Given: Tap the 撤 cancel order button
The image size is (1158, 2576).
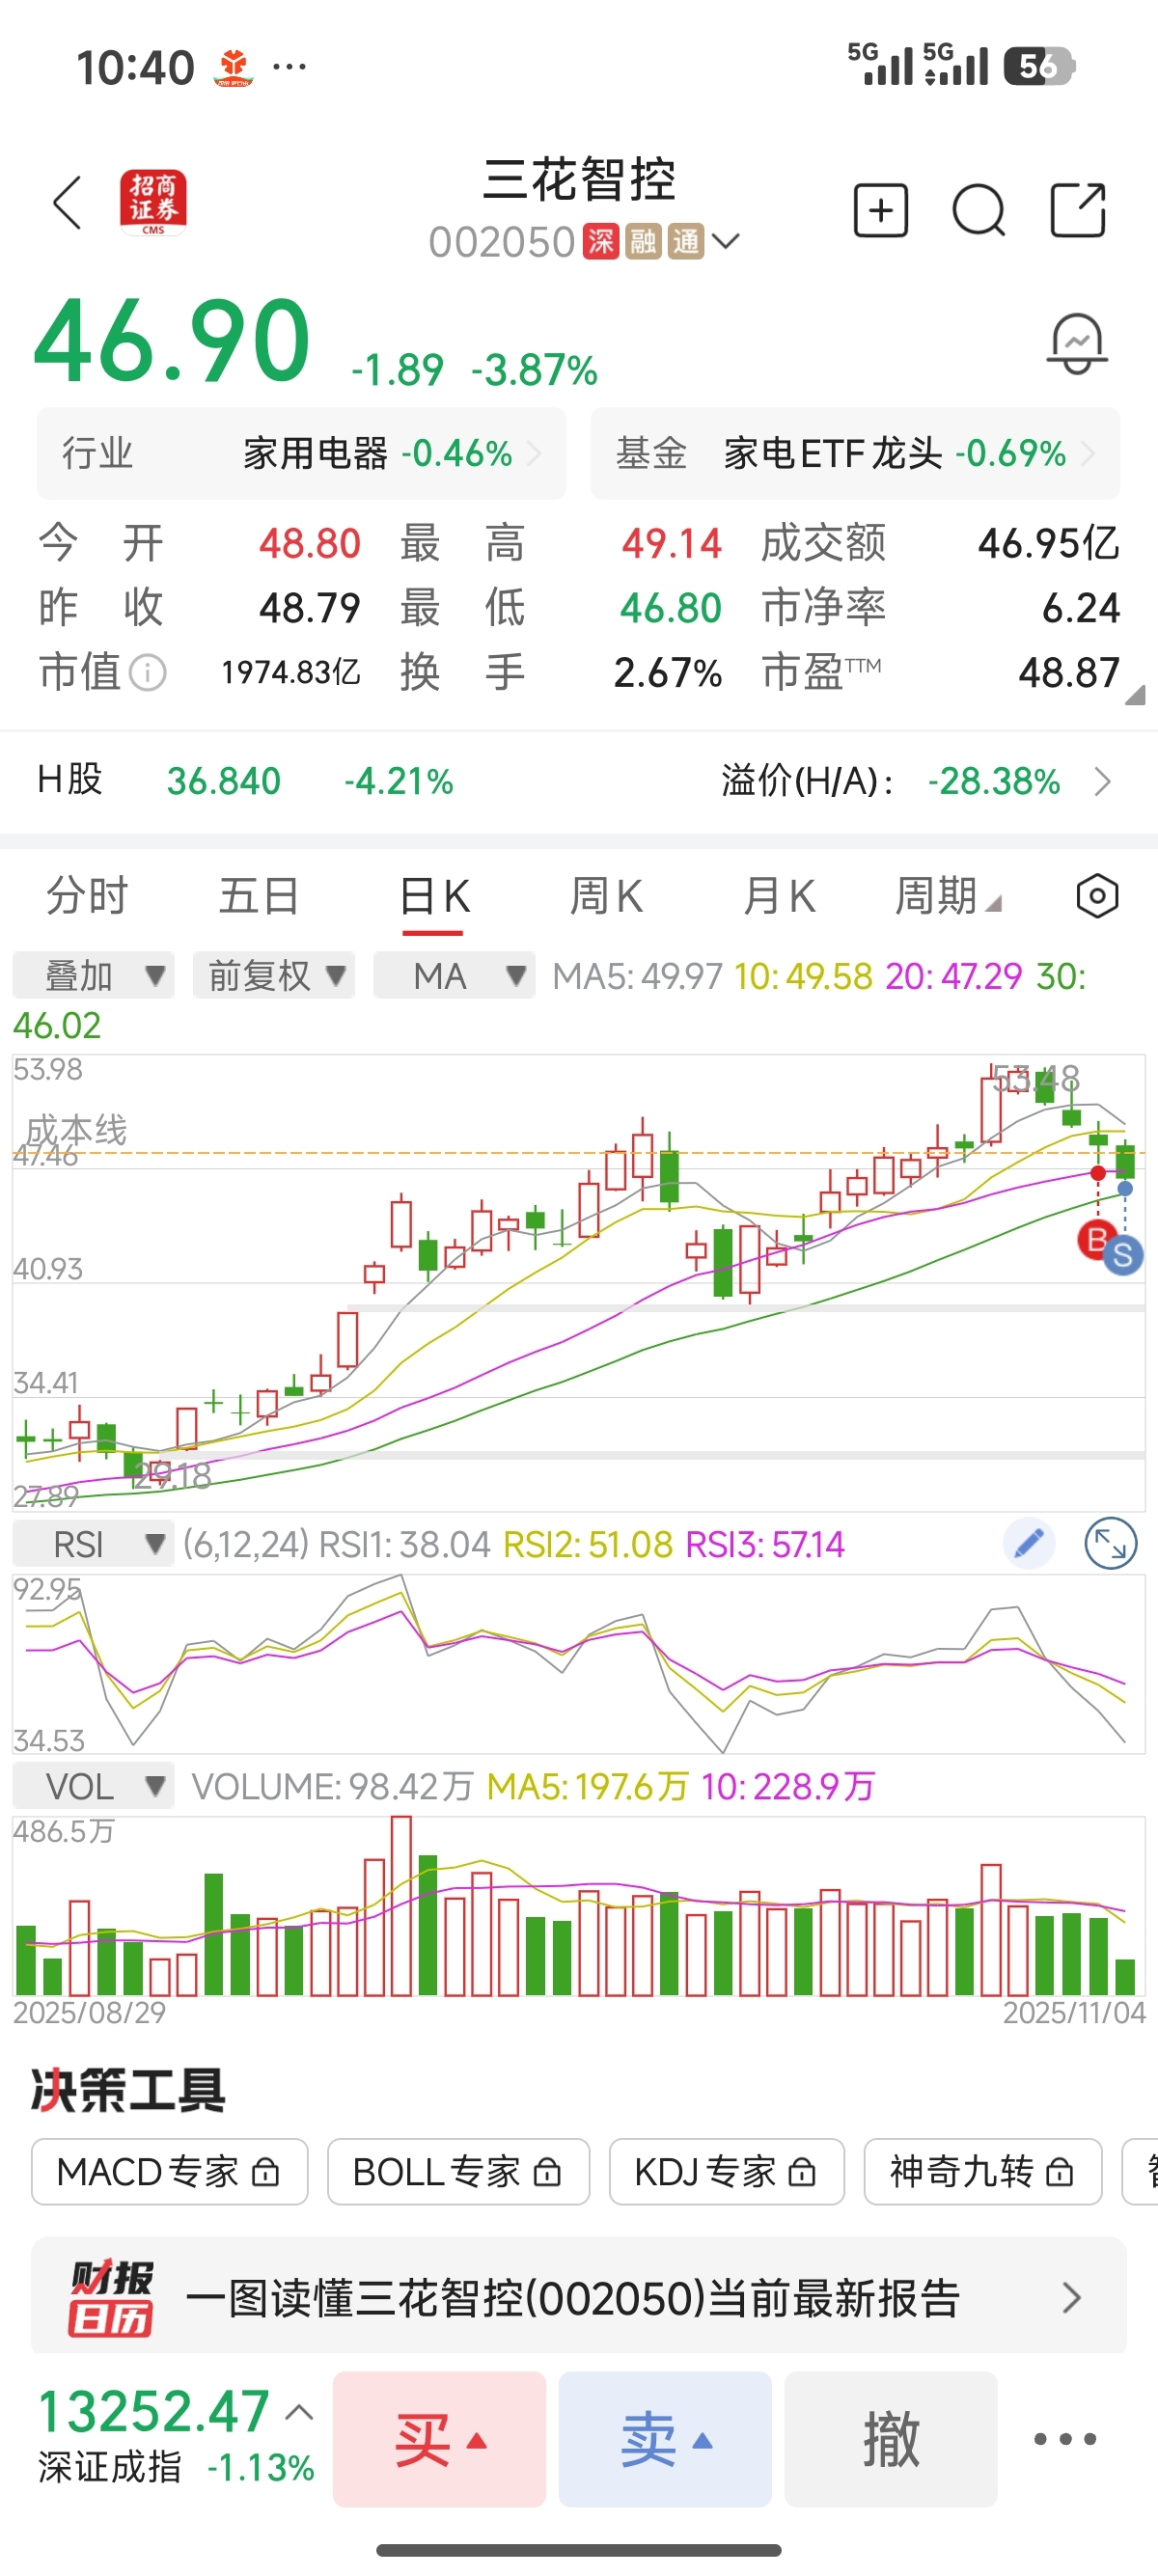Looking at the screenshot, I should click(891, 2439).
